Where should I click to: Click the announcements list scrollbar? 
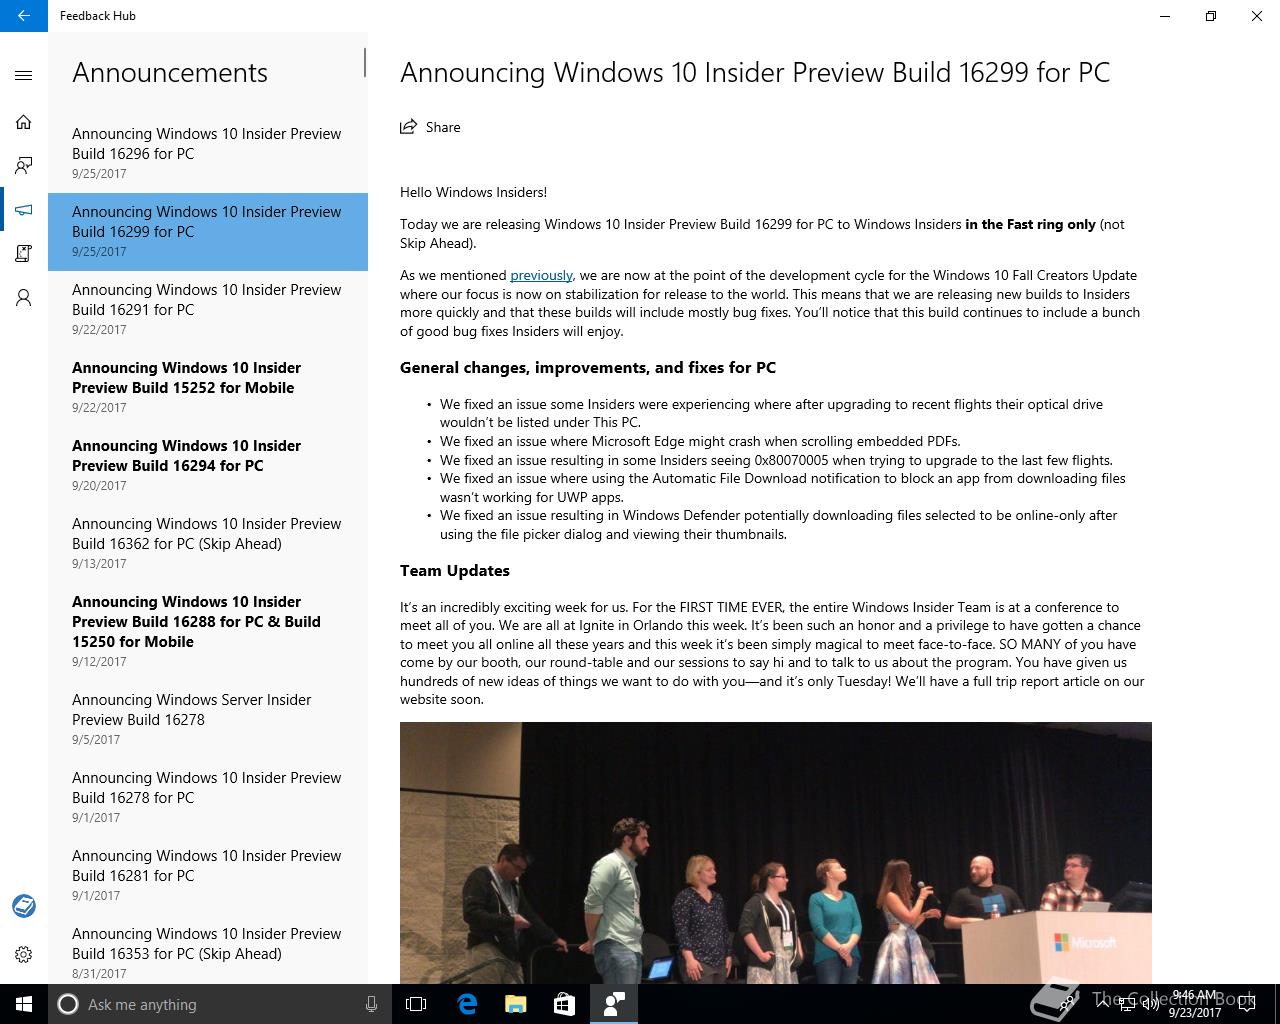pos(364,62)
